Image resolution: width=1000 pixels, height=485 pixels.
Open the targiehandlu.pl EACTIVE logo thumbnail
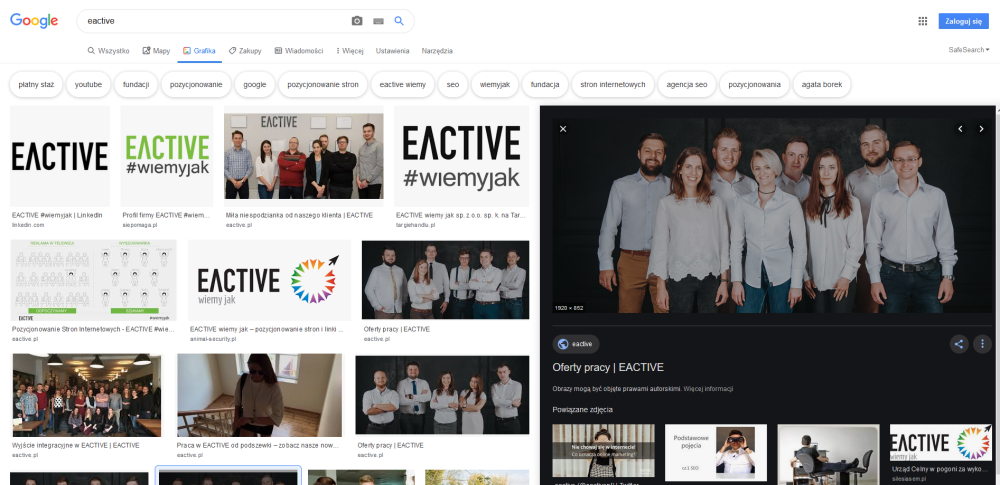pyautogui.click(x=461, y=156)
